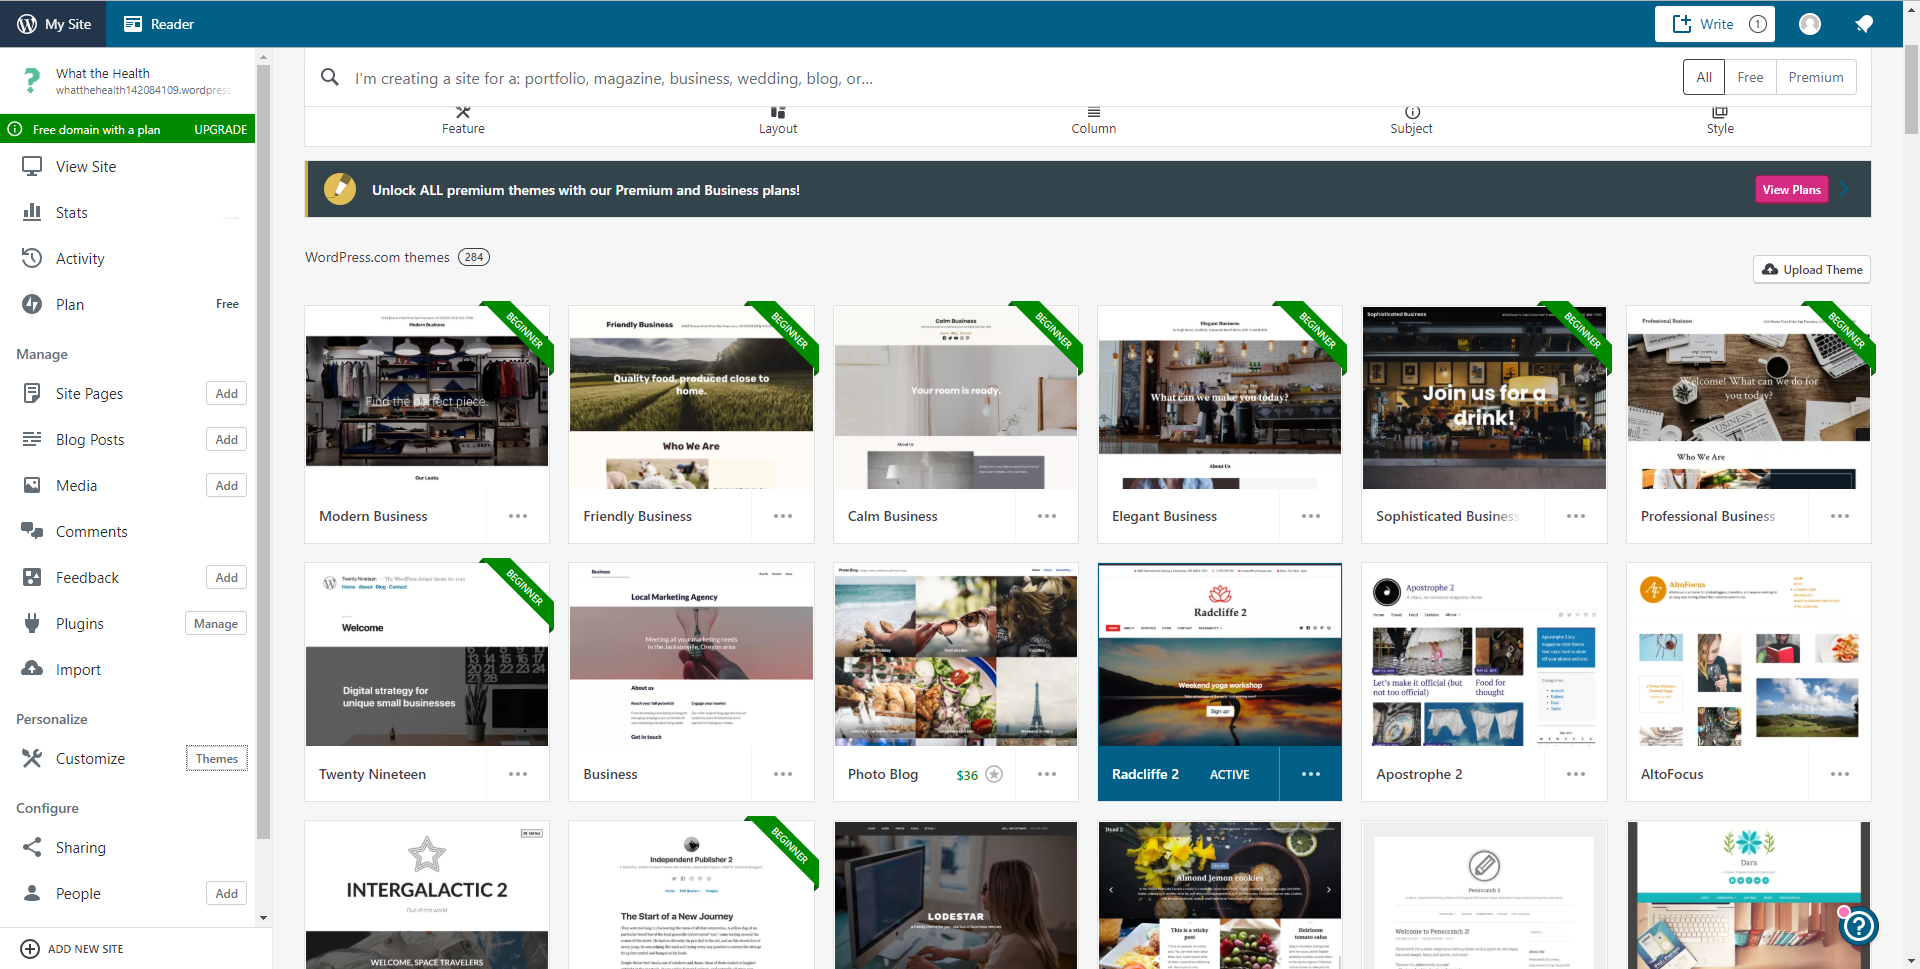The height and width of the screenshot is (969, 1920).
Task: Open more options for Sophisticated Business theme
Action: (1576, 516)
